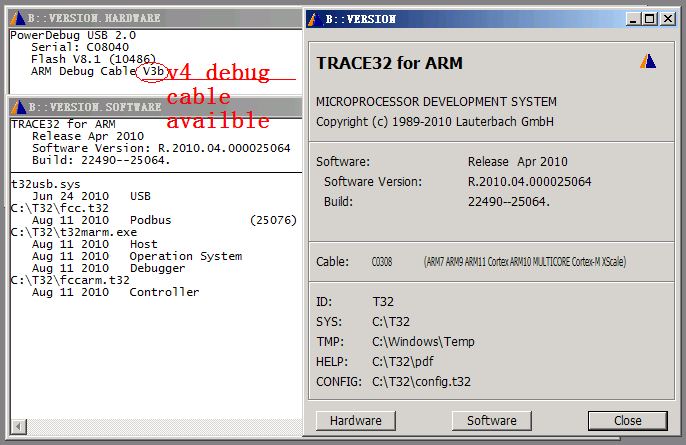This screenshot has width=686, height=445.
Task: Click 'MICROPROCESSOR DEVELOPMENT SYSTEM' text
Action: 436,102
